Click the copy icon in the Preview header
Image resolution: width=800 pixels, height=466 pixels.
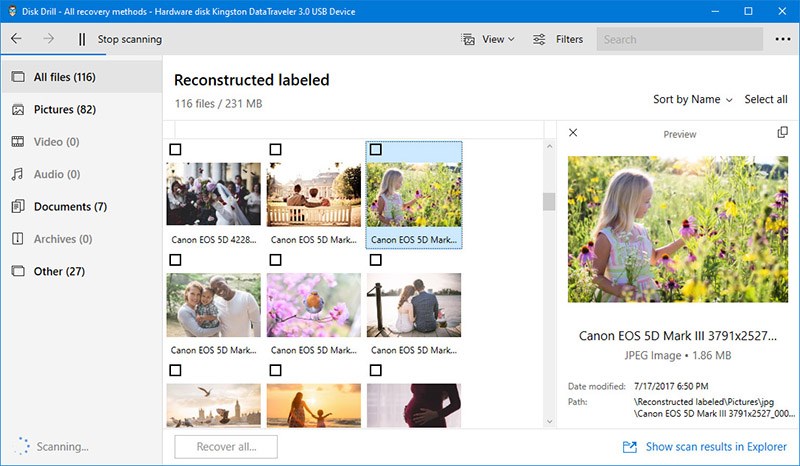click(782, 133)
